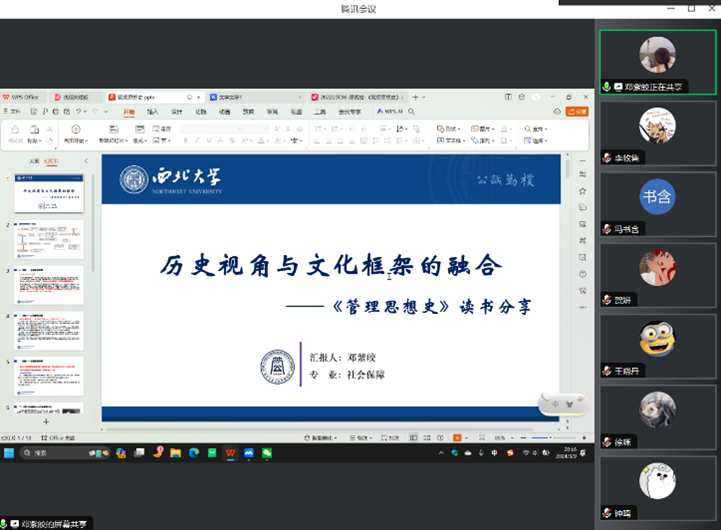The width and height of the screenshot is (721, 530).
Task: Open Microsoft Edge from the taskbar
Action: point(193,453)
